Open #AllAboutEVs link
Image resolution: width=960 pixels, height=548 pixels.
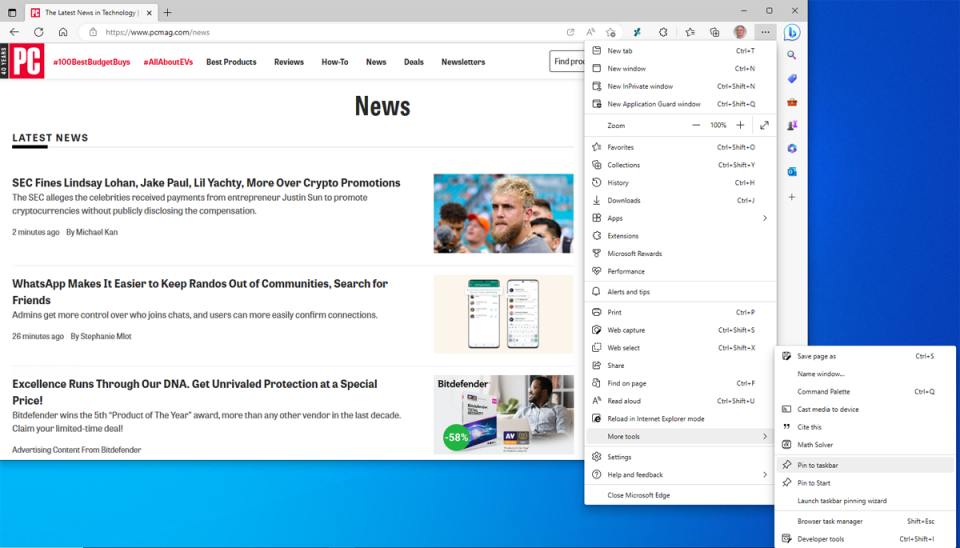tap(168, 62)
